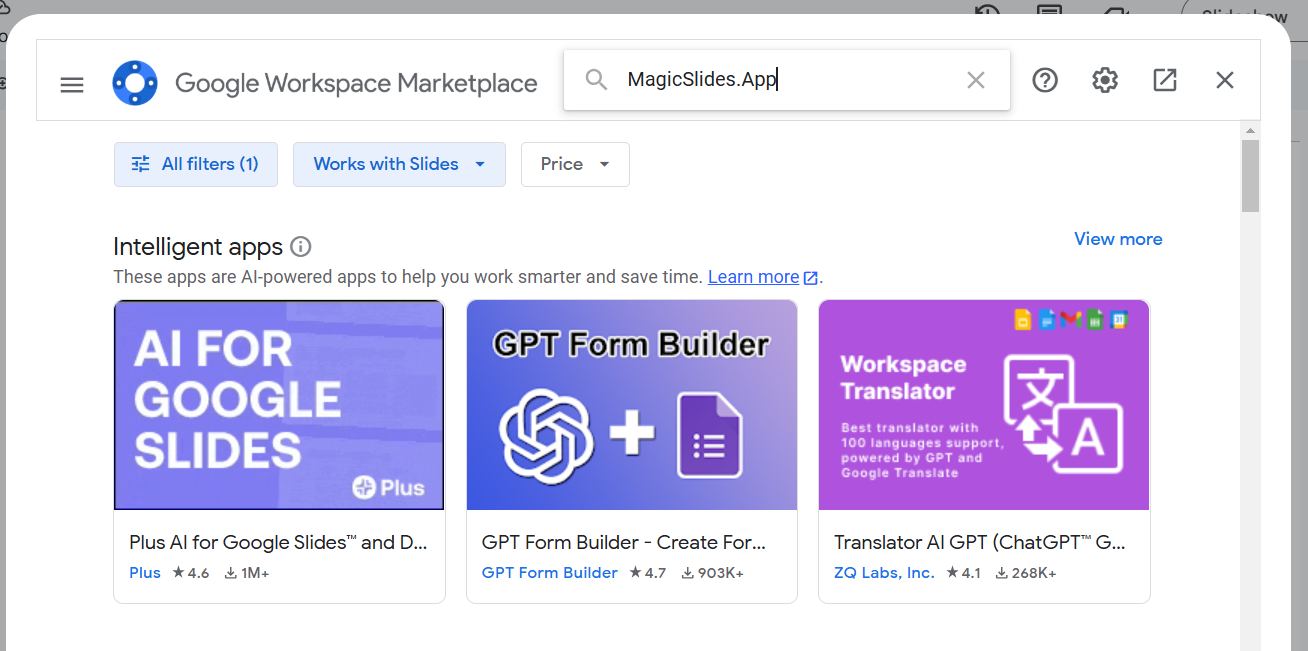Expand the Works with Slides dropdown
Viewport: 1308px width, 651px height.
pos(399,164)
